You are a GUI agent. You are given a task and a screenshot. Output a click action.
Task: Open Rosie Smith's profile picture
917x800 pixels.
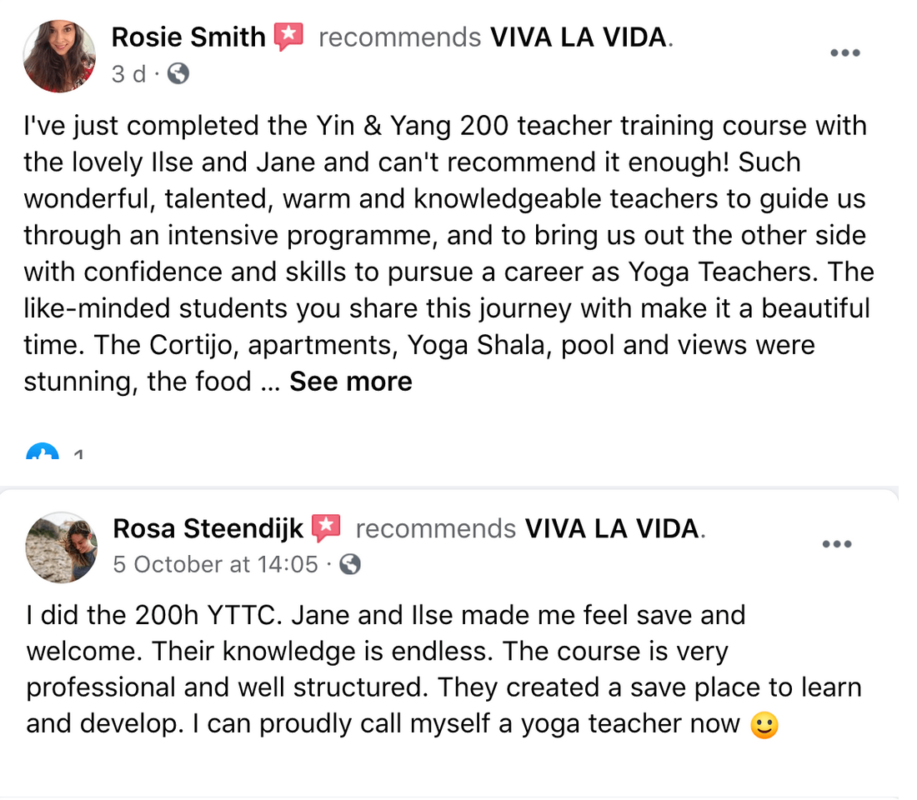tap(59, 56)
